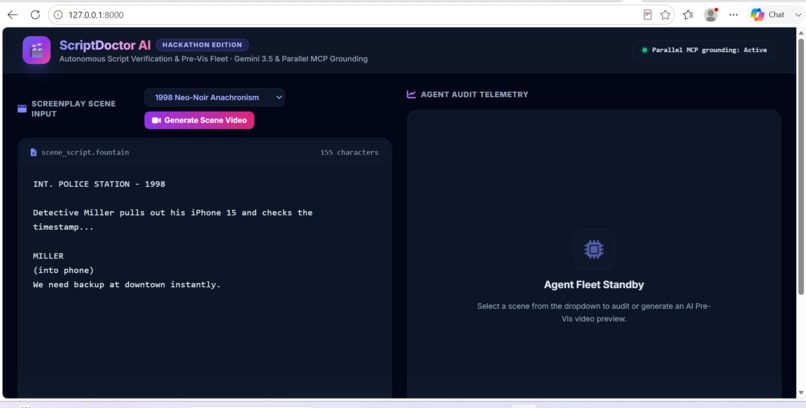Click the AGENT AUDIT TELEMETRY heading
The width and height of the screenshot is (806, 408).
[474, 95]
